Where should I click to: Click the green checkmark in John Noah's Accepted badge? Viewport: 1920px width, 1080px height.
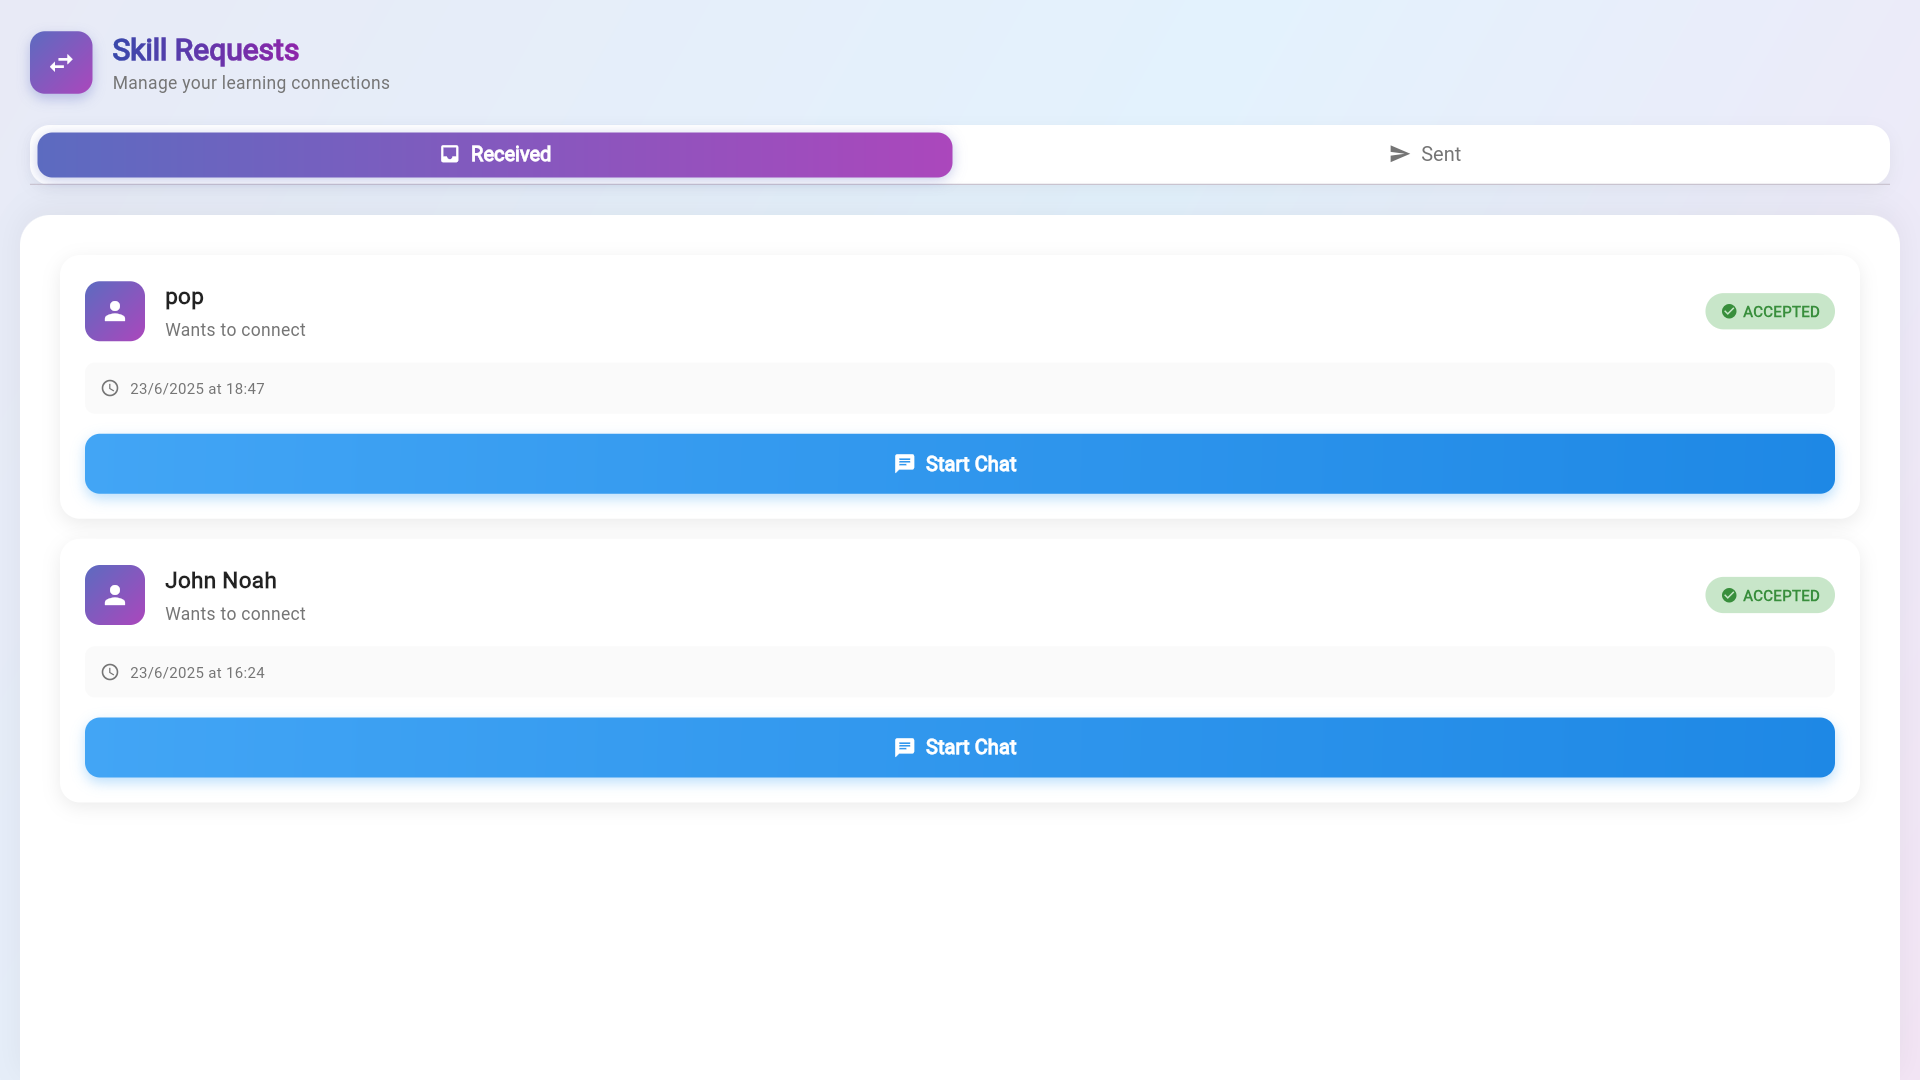pos(1729,595)
